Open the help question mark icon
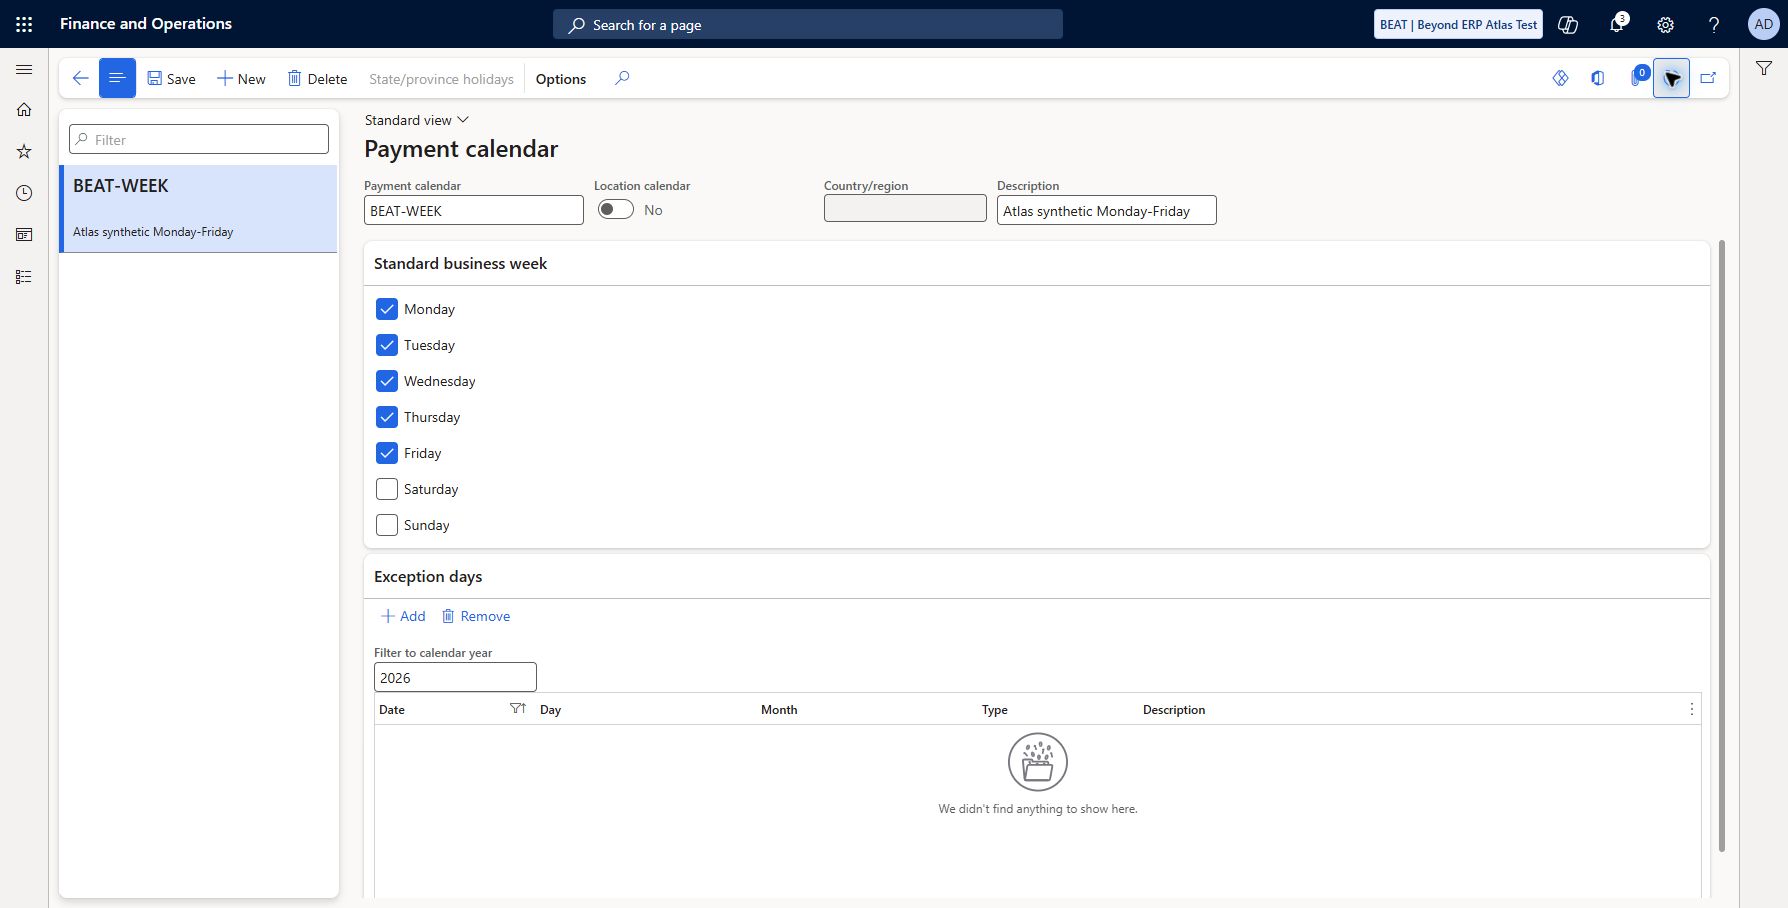The image size is (1788, 908). point(1714,25)
